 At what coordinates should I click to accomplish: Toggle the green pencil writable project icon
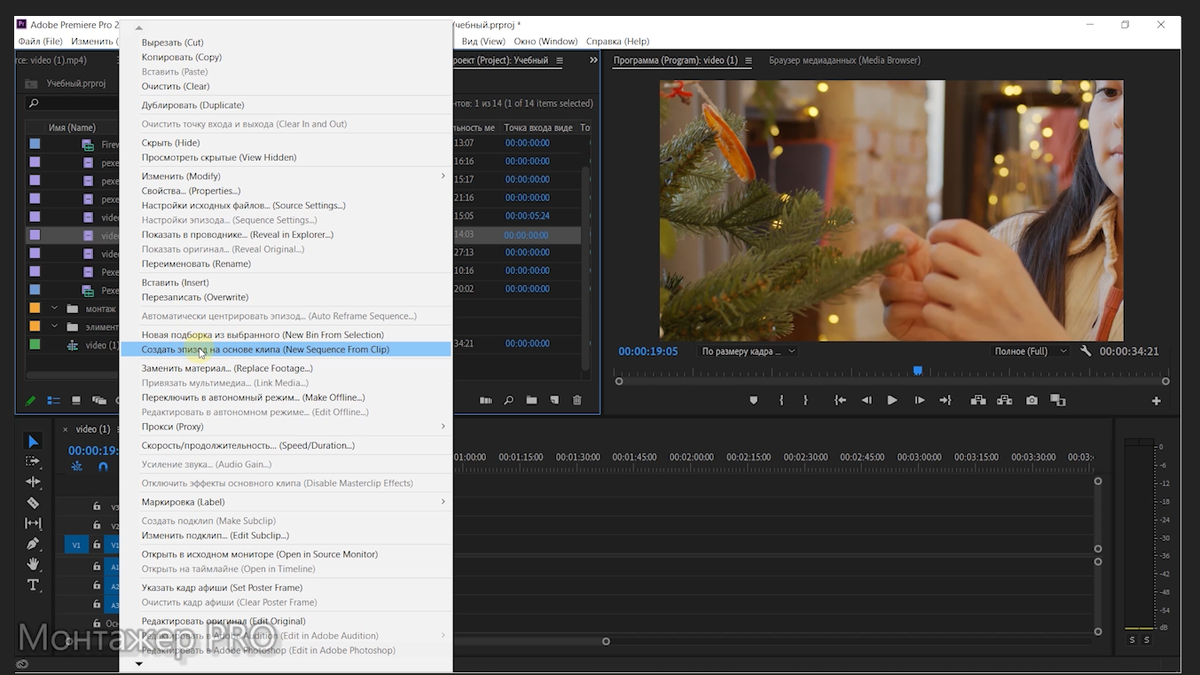[x=31, y=400]
